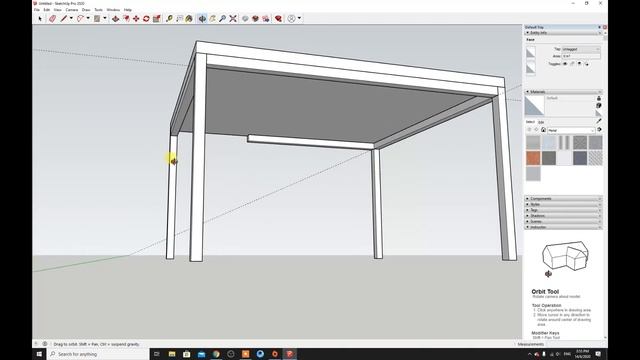Screen dimensions: 640x360
Task: Open the material library dropdown
Action: [571, 130]
